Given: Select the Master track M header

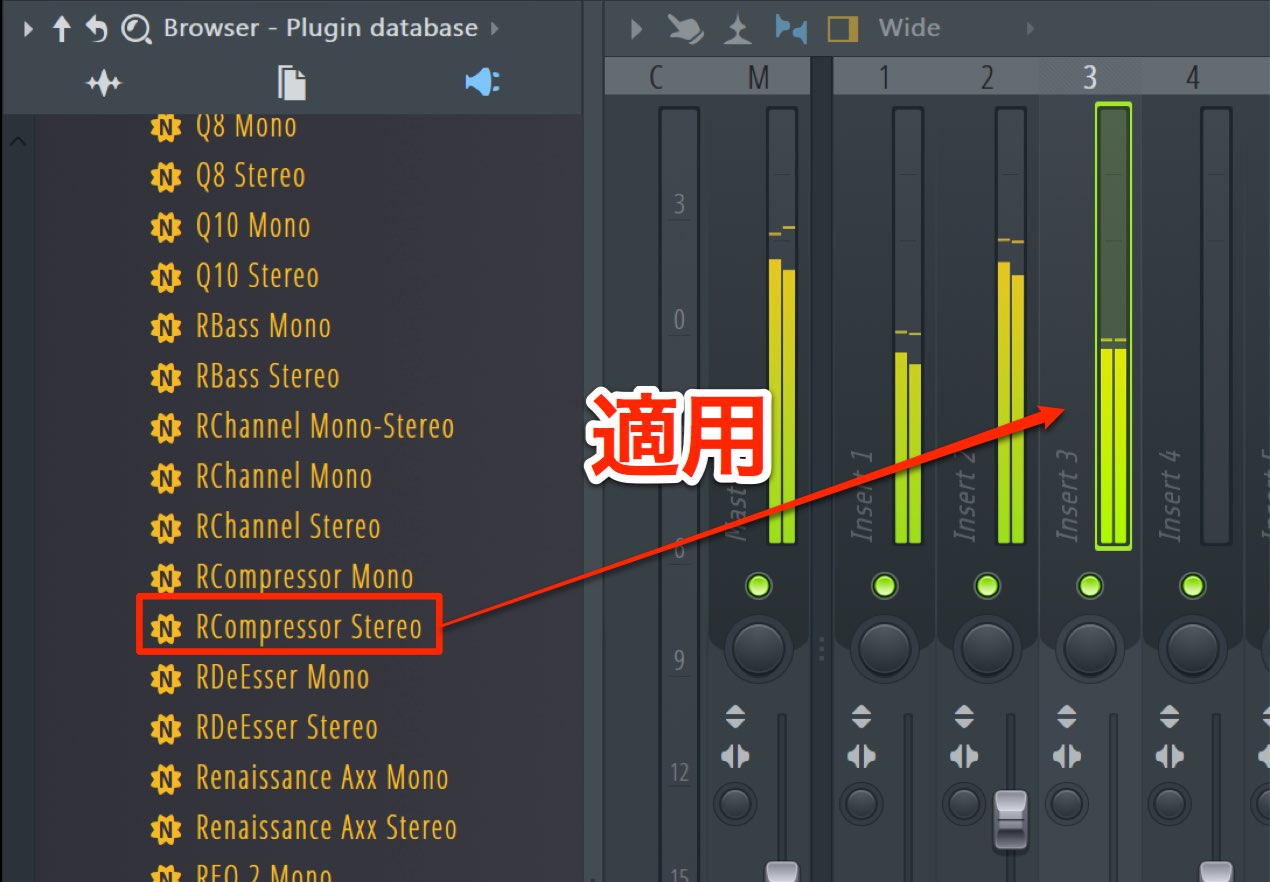Looking at the screenshot, I should pos(758,76).
